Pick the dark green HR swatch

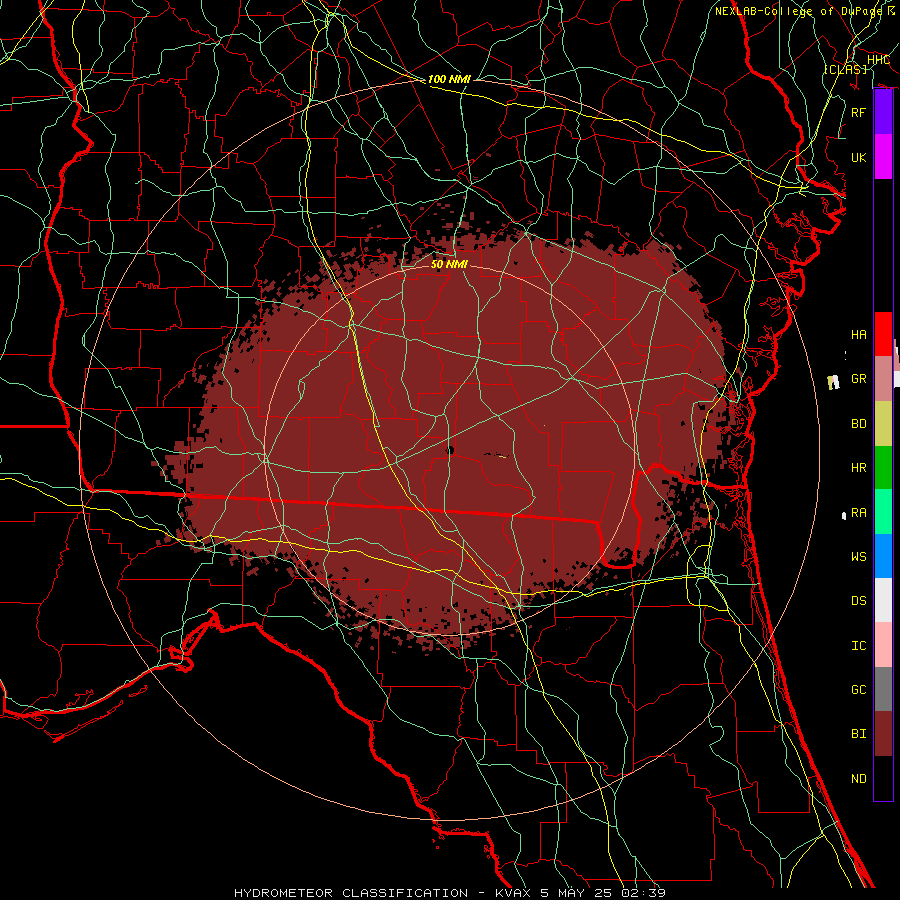pyautogui.click(x=883, y=467)
